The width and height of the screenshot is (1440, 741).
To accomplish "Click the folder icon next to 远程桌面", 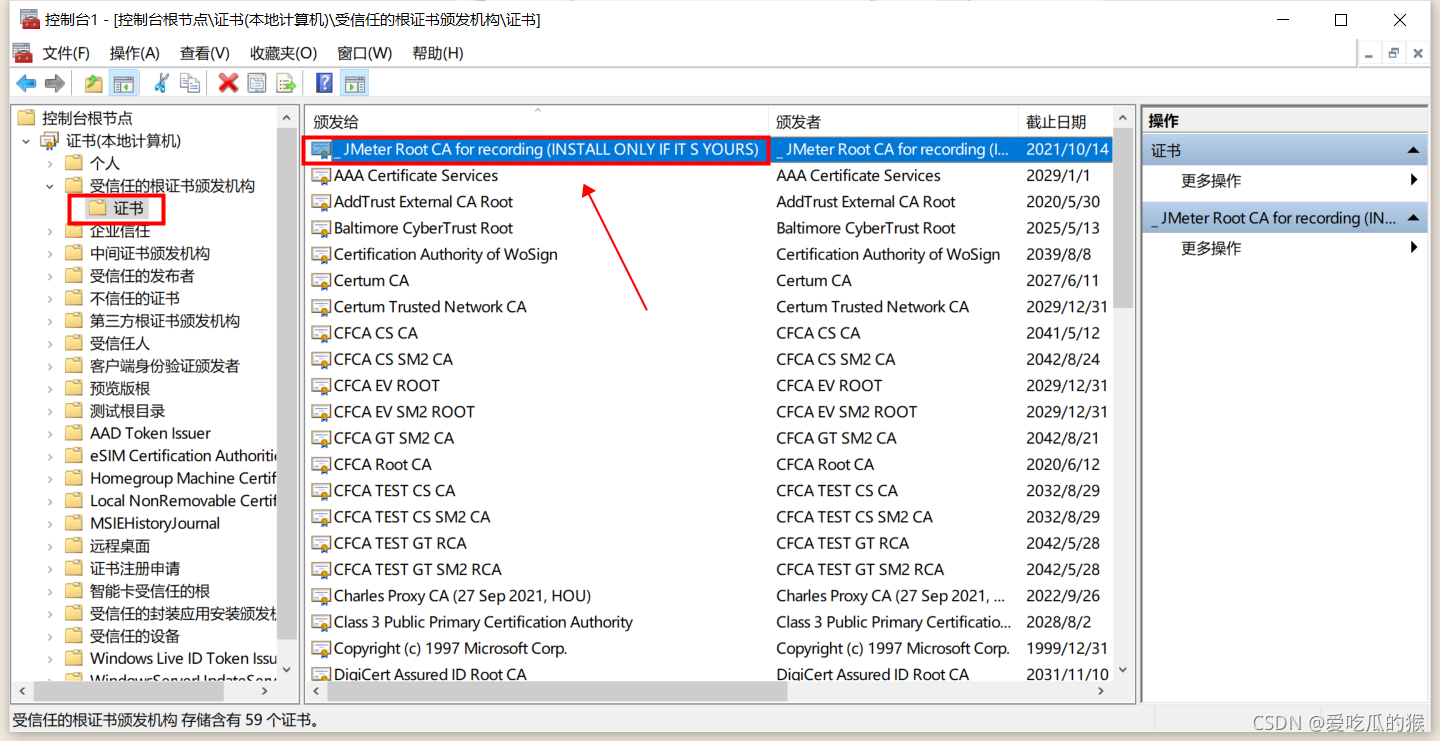I will 74,546.
